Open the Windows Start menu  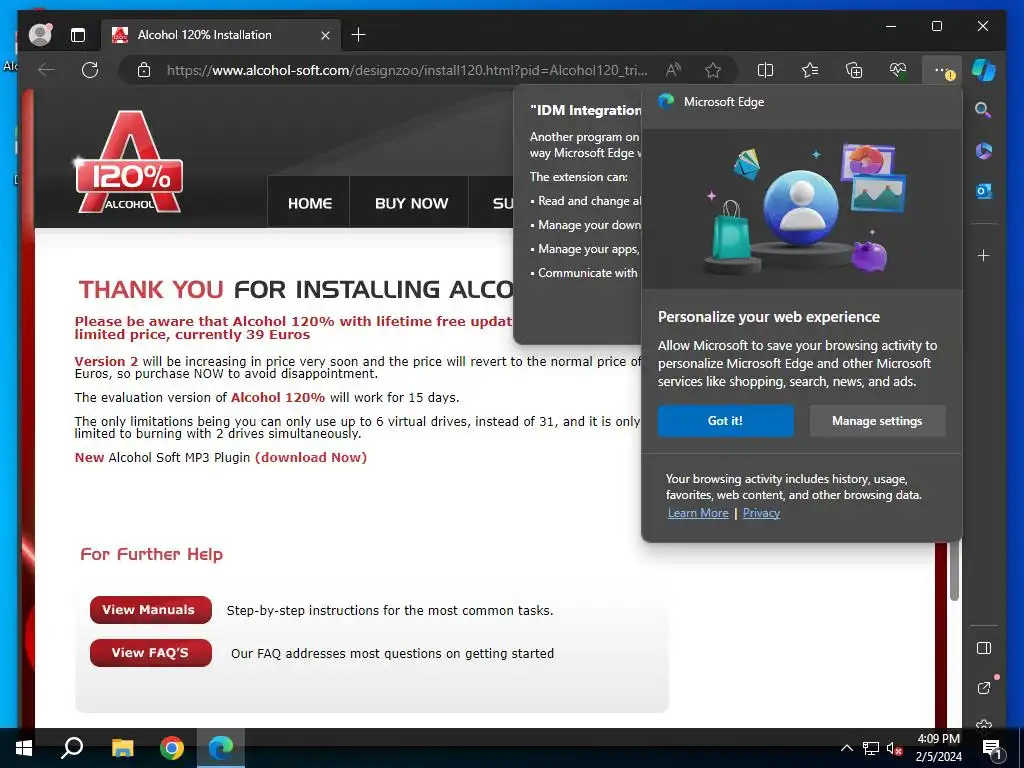[x=24, y=748]
